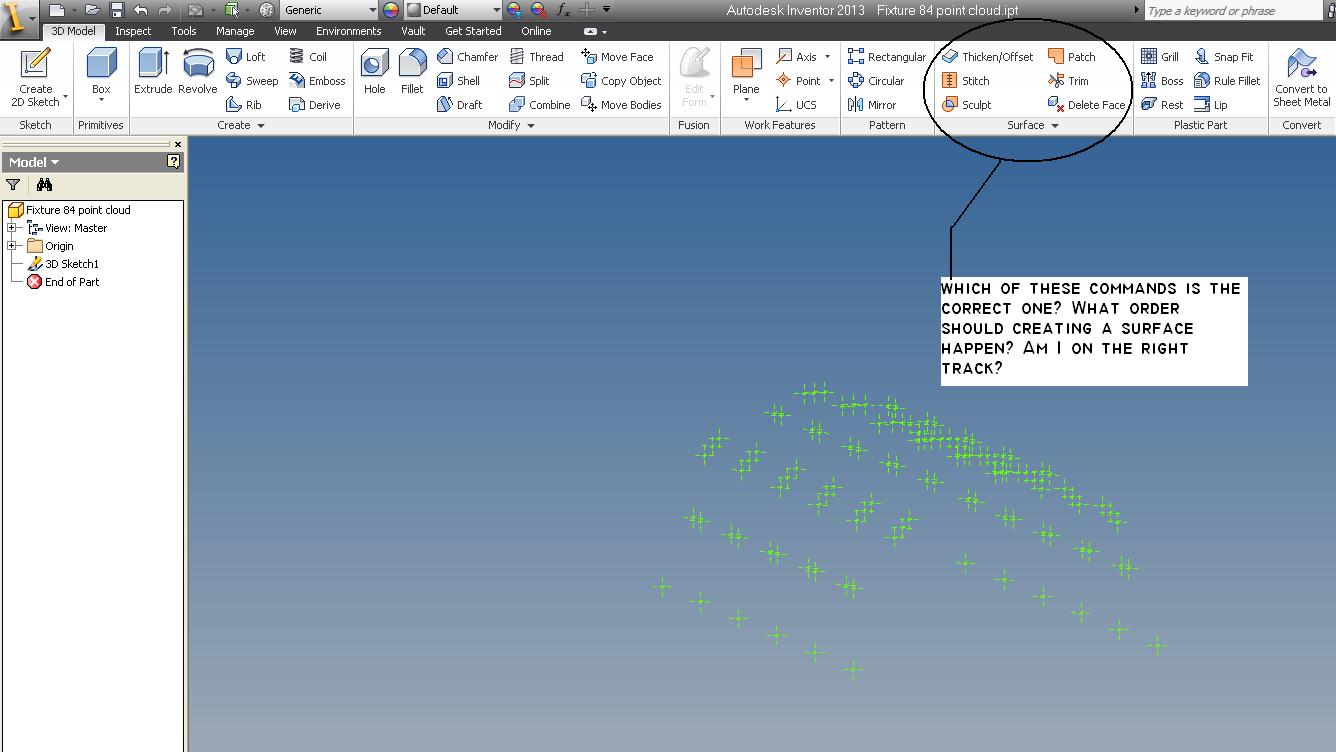Image resolution: width=1336 pixels, height=752 pixels.
Task: Switch to the View tab
Action: click(x=285, y=31)
